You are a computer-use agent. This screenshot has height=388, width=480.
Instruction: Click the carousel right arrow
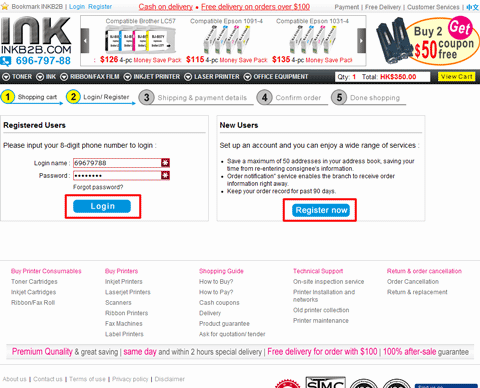tap(362, 41)
